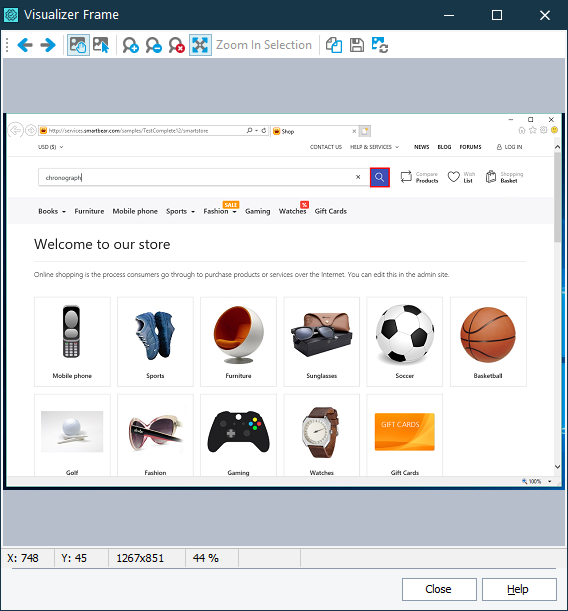Image resolution: width=568 pixels, height=611 pixels.
Task: Select the Furniture chair category thumbnail
Action: 238,341
